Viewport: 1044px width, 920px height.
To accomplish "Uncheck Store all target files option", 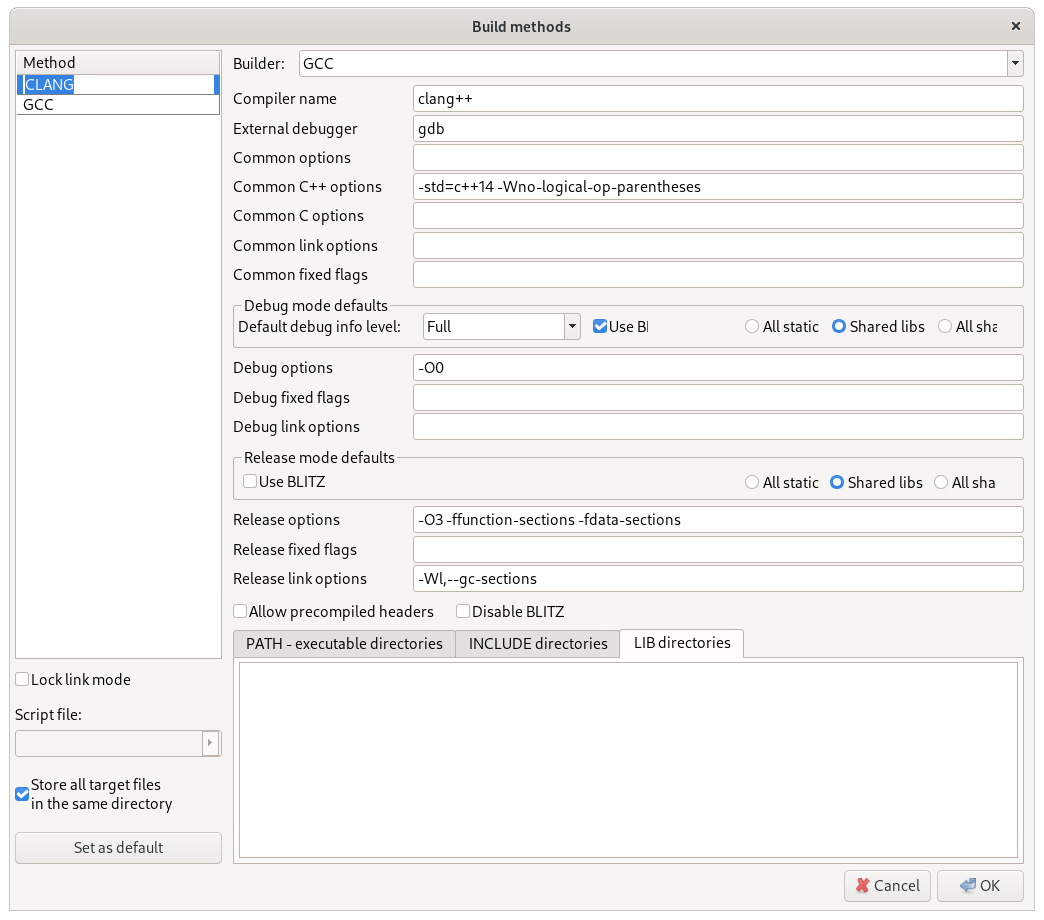I will [22, 794].
